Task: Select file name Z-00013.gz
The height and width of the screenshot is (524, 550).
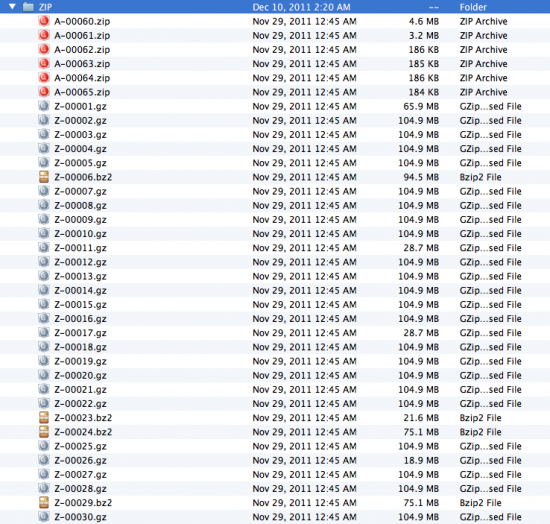Action: point(80,276)
